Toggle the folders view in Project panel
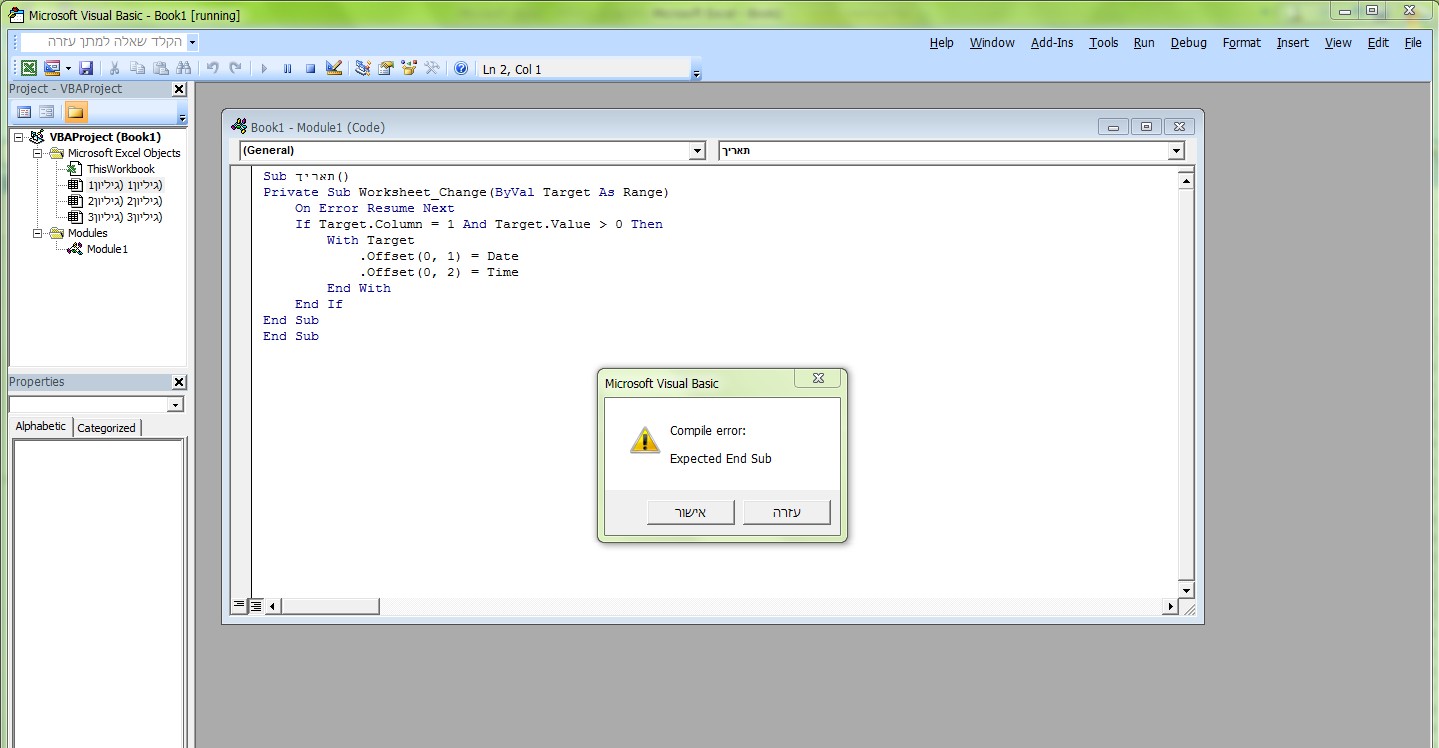 pos(76,112)
